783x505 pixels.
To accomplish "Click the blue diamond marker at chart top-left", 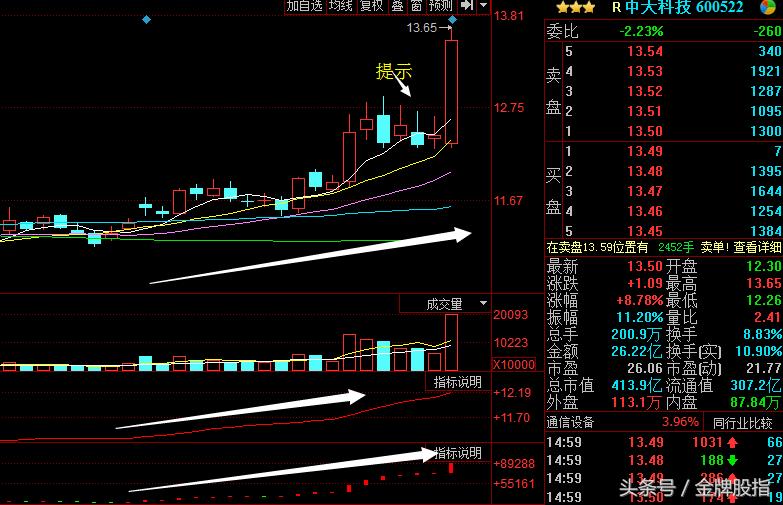I will click(x=147, y=20).
